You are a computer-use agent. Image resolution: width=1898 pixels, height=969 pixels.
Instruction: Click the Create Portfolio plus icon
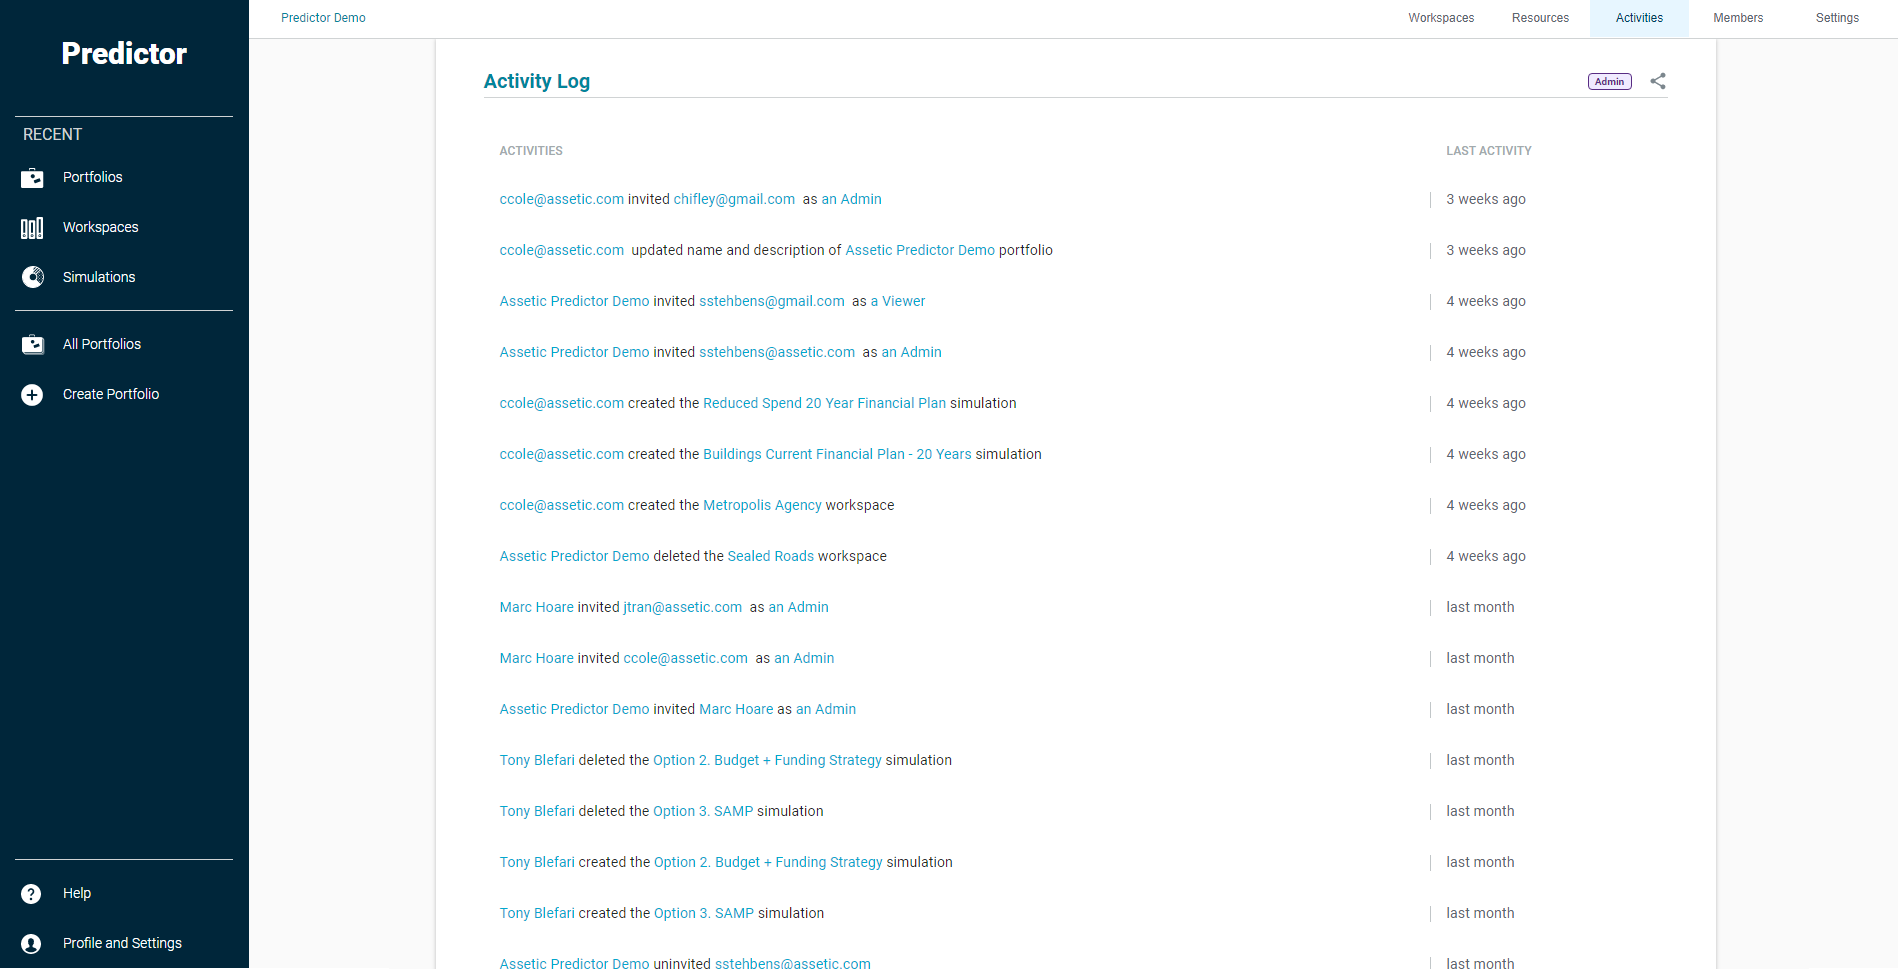tap(32, 395)
